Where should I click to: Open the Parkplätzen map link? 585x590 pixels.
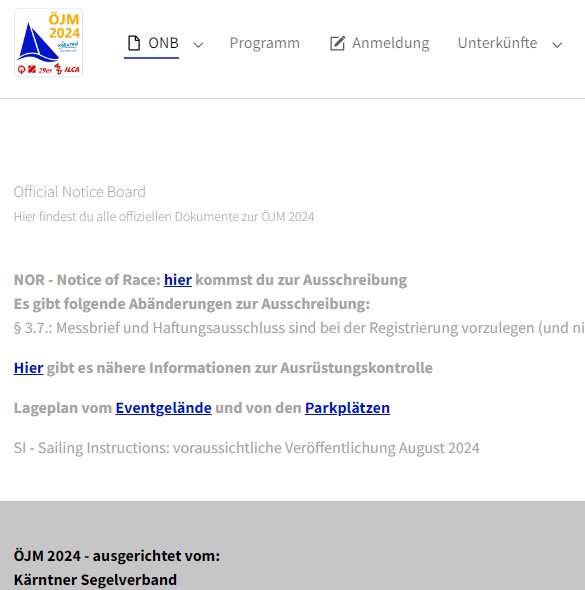pos(347,408)
